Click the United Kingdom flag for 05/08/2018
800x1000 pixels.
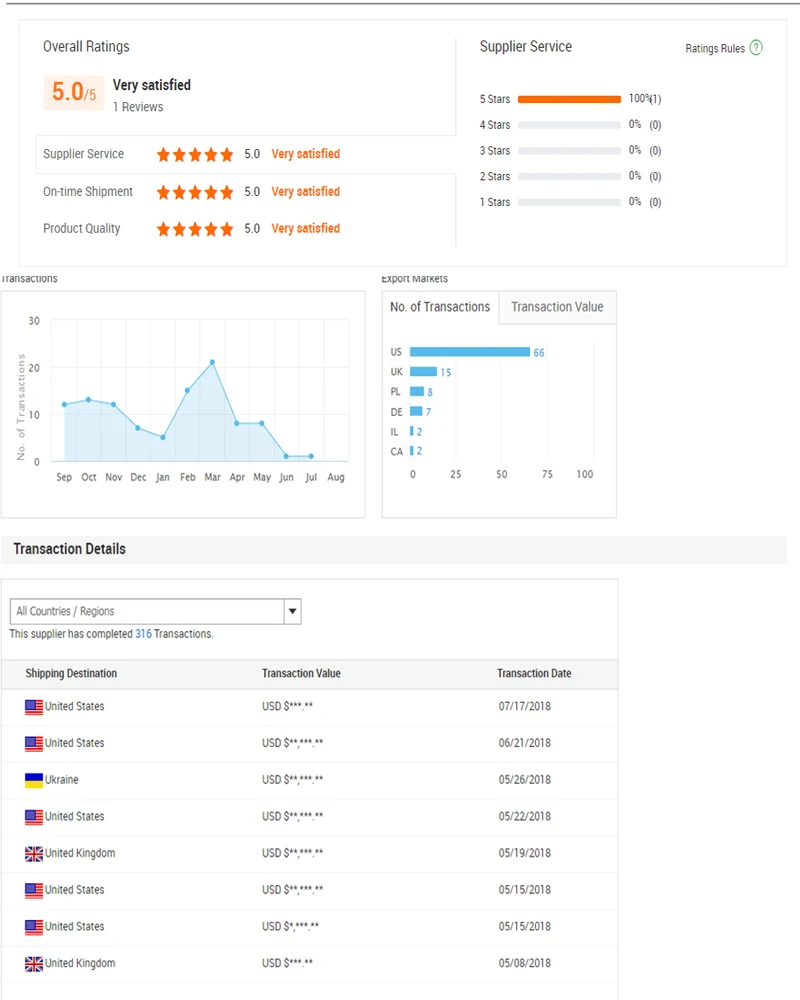coord(34,964)
